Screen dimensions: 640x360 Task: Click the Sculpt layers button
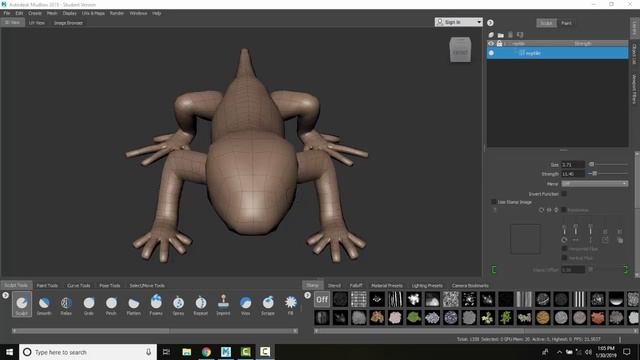click(x=546, y=23)
